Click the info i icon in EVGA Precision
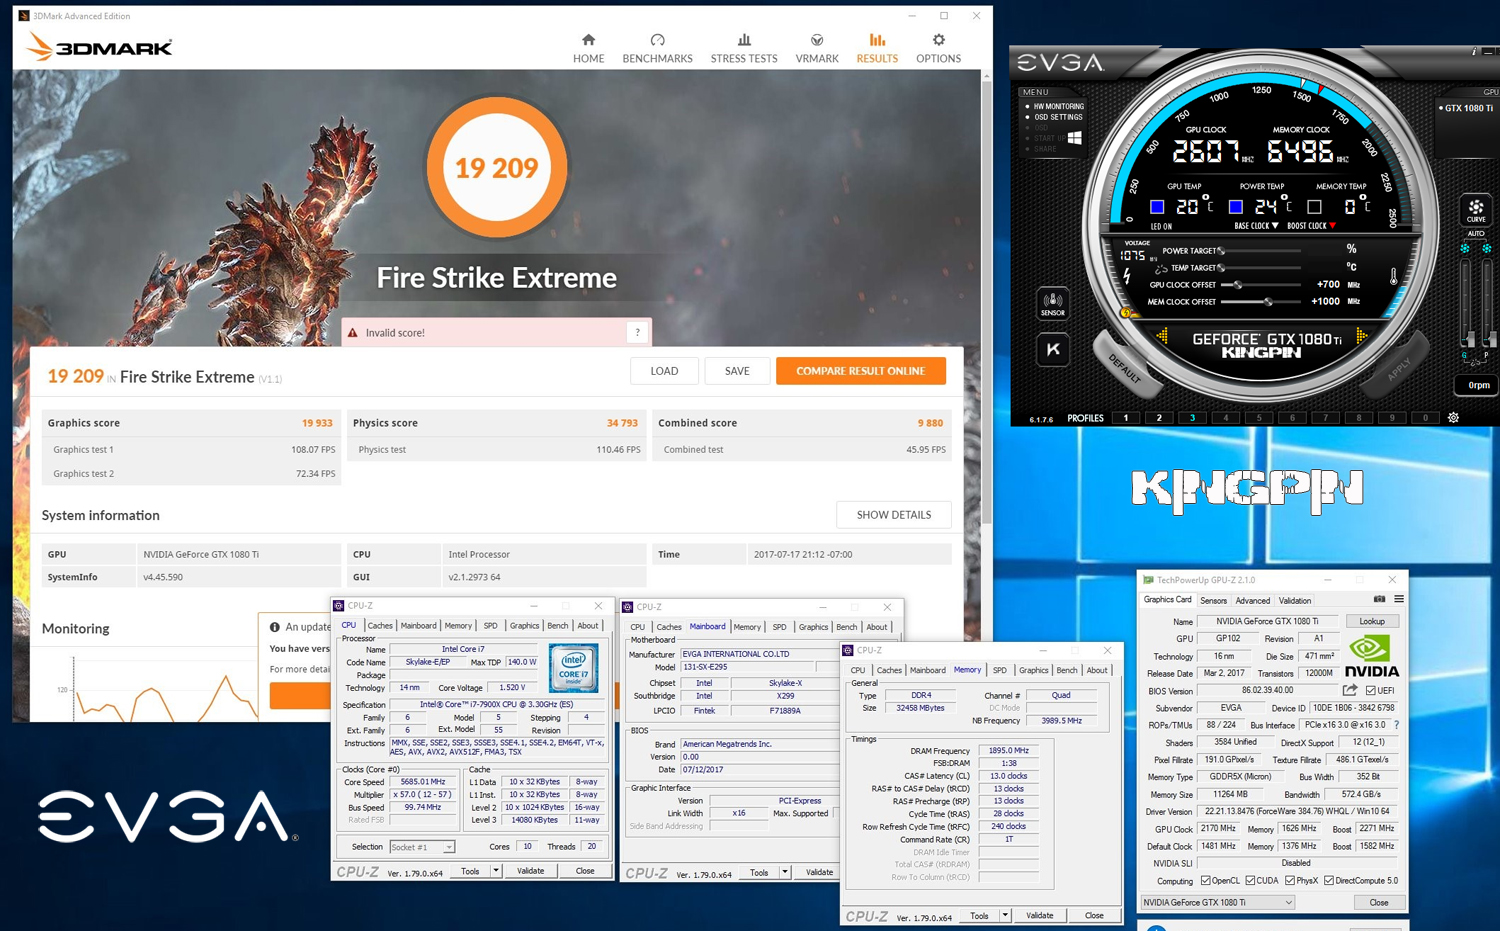 (1474, 52)
